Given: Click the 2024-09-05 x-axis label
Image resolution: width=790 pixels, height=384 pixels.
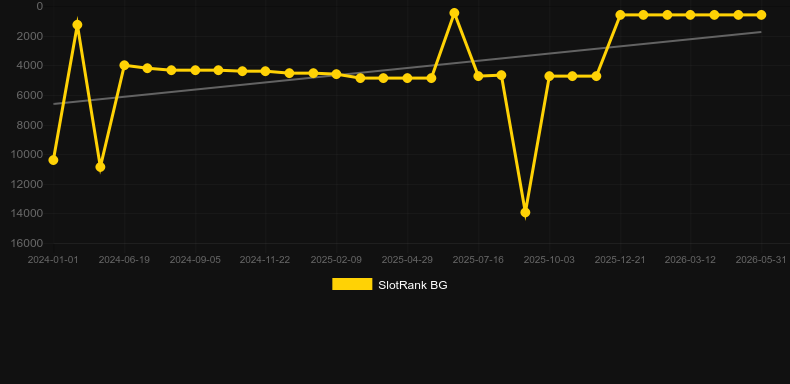Looking at the screenshot, I should pos(195,260).
